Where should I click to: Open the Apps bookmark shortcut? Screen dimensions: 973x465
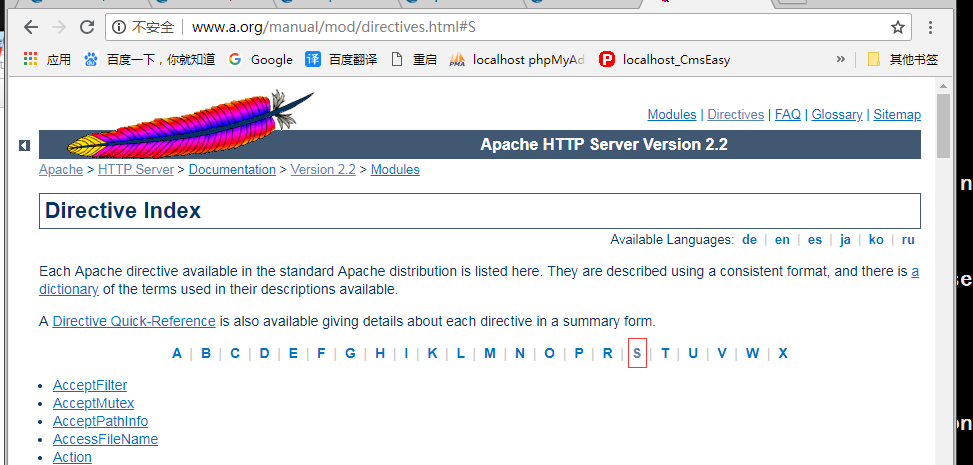(47, 60)
